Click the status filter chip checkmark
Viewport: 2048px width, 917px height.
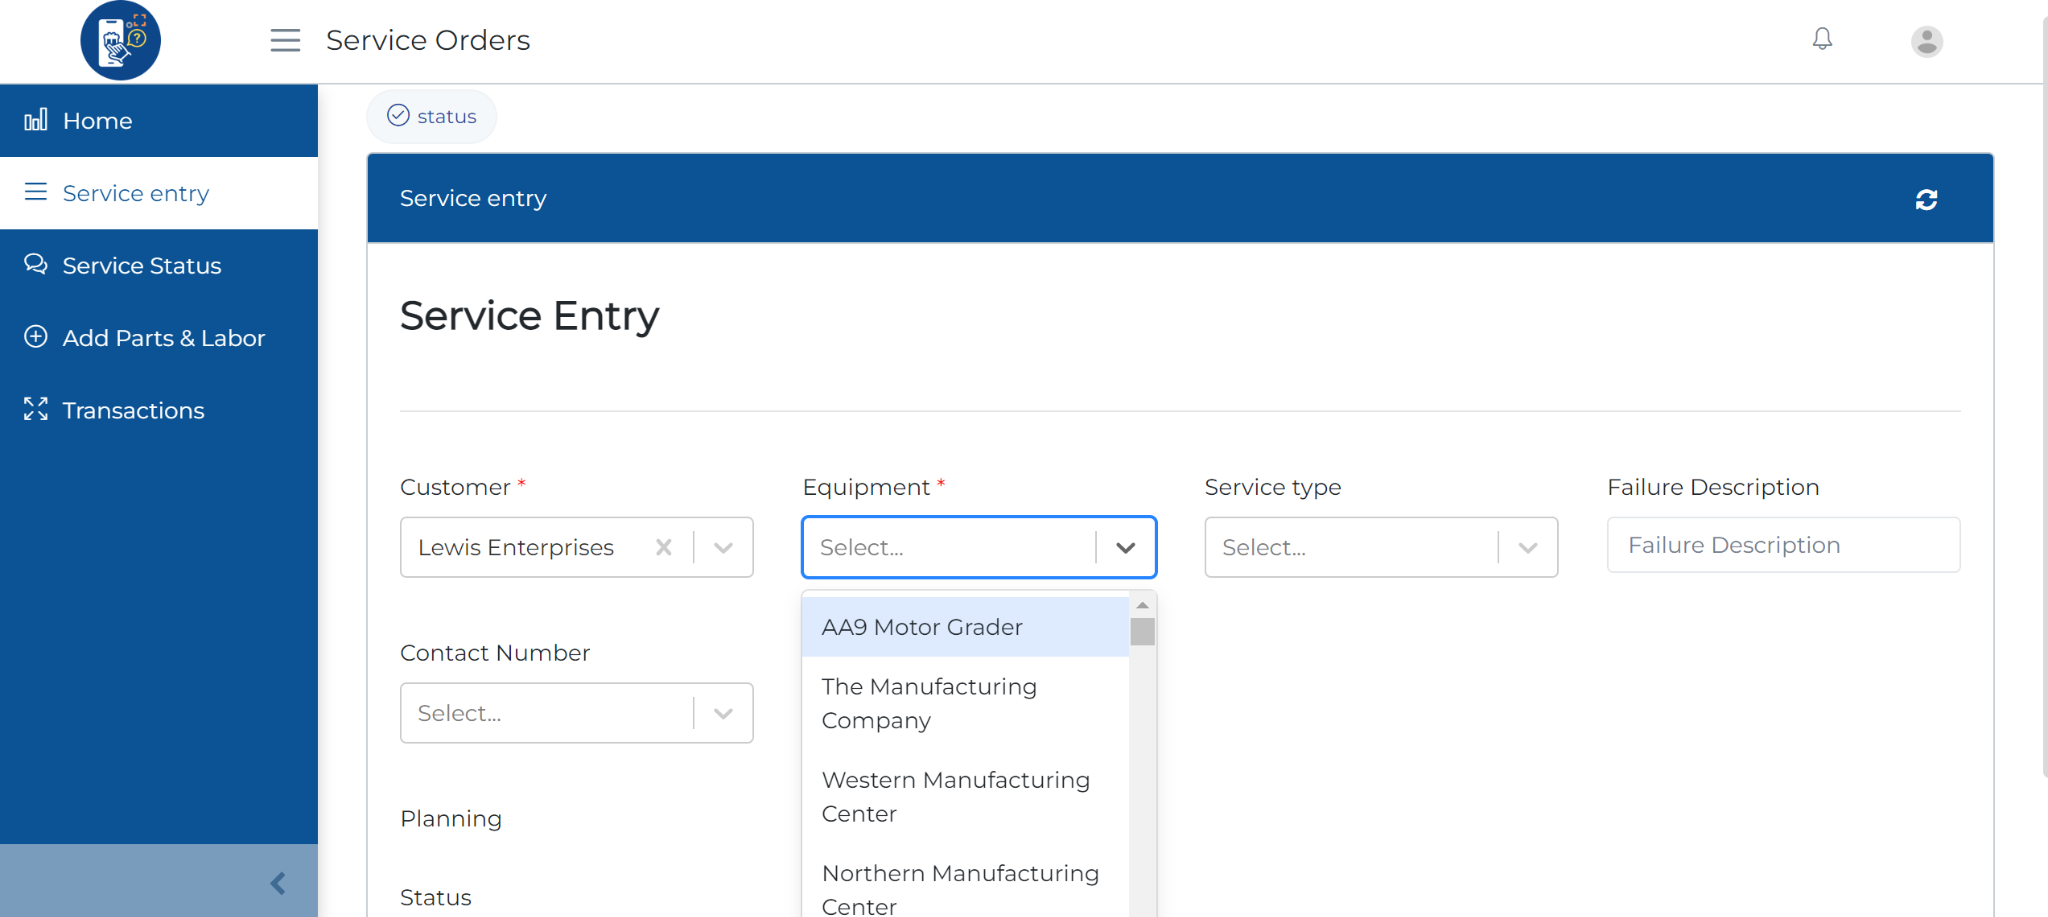(x=399, y=115)
